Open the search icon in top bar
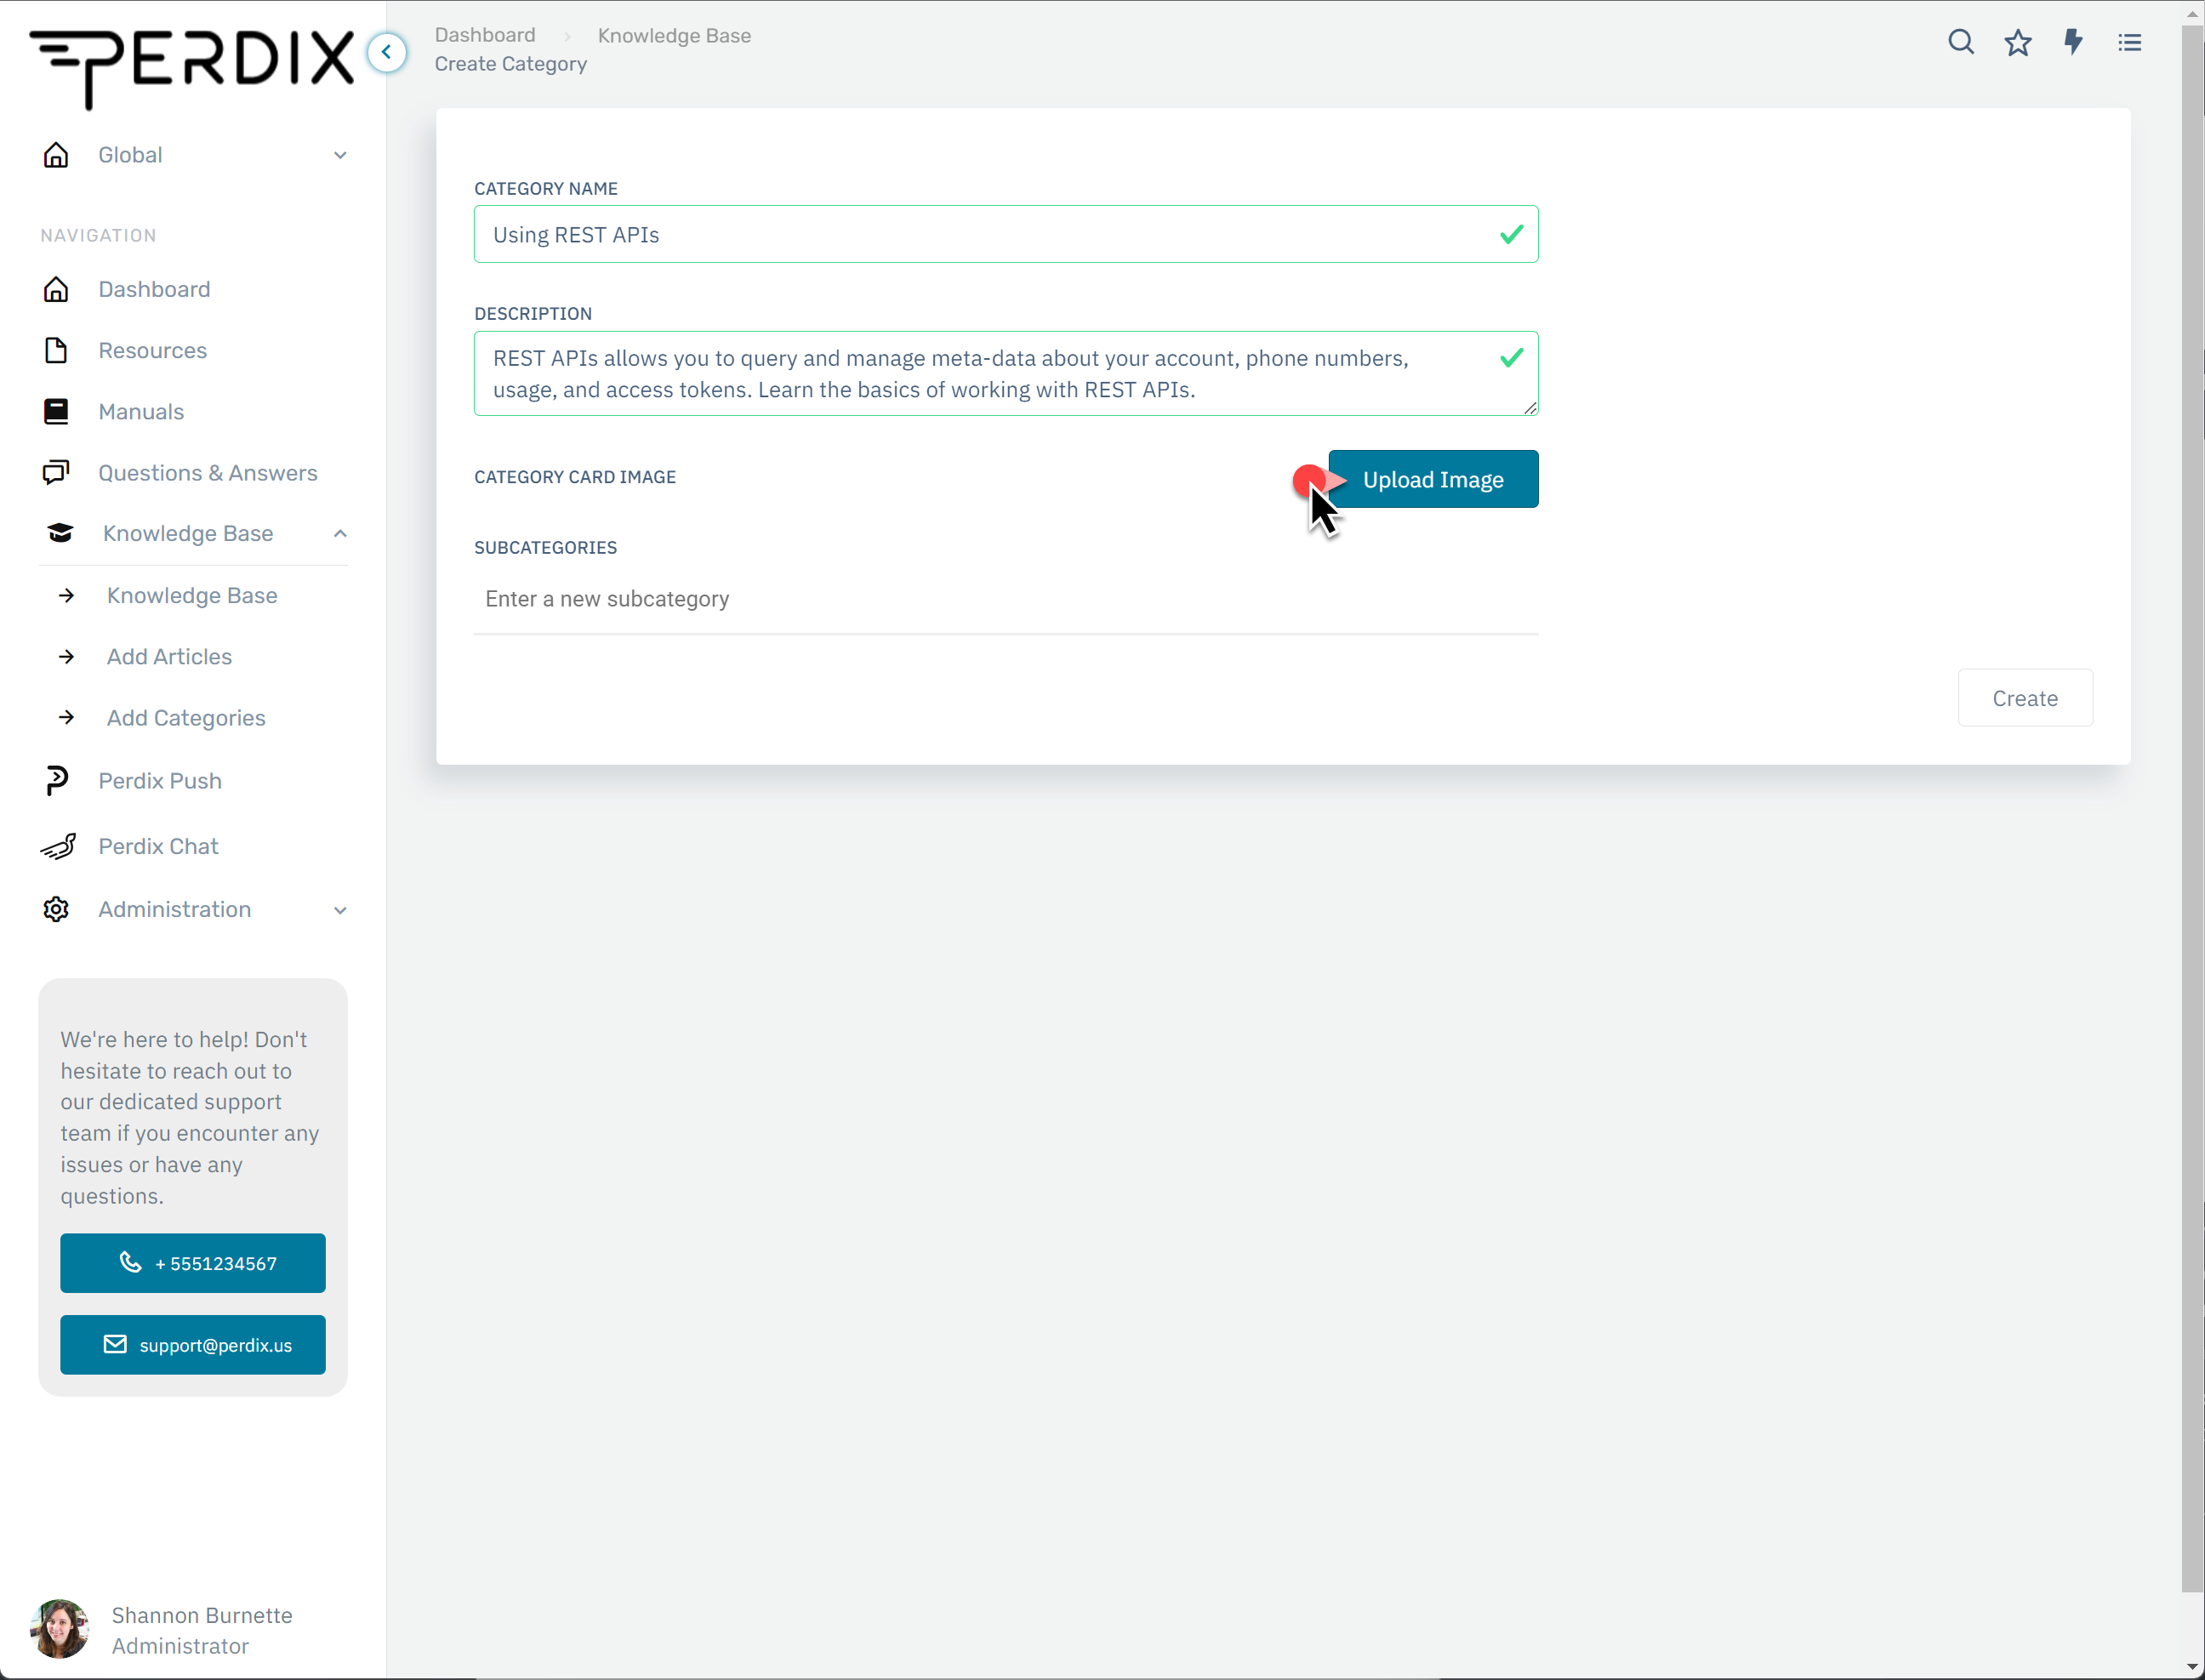The height and width of the screenshot is (1680, 2205). point(1960,42)
